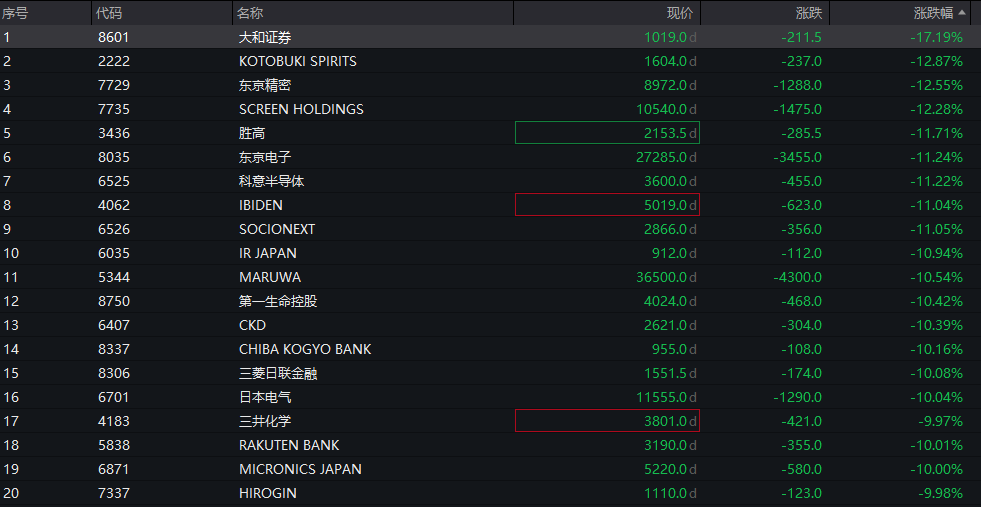
Task: Click stock code 6526 for SOCIONEXT
Action: tap(113, 229)
